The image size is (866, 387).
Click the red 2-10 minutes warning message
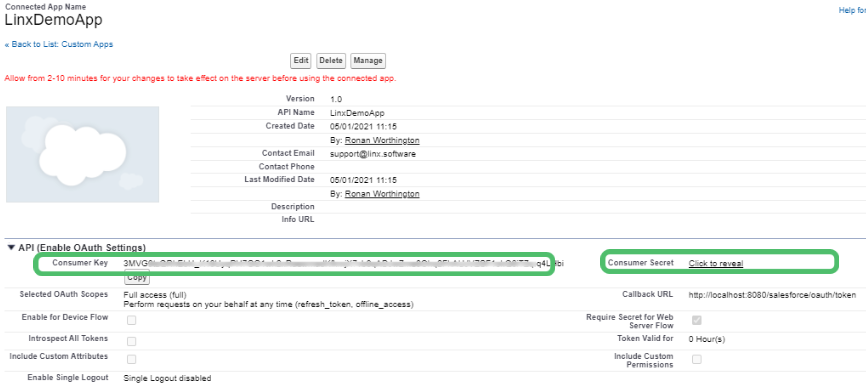pos(200,78)
